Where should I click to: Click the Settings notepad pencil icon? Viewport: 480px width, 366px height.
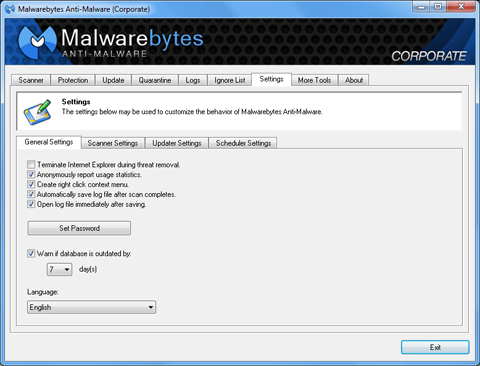(38, 112)
